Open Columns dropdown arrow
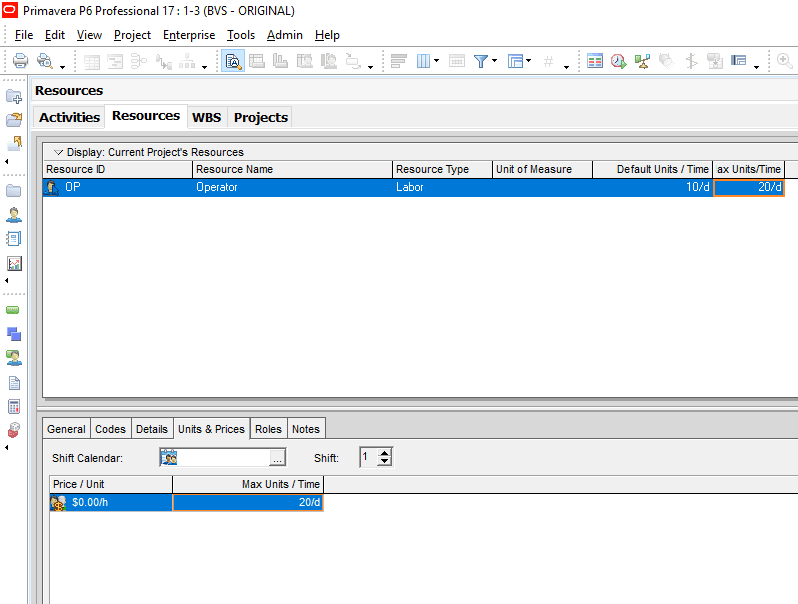 click(436, 61)
